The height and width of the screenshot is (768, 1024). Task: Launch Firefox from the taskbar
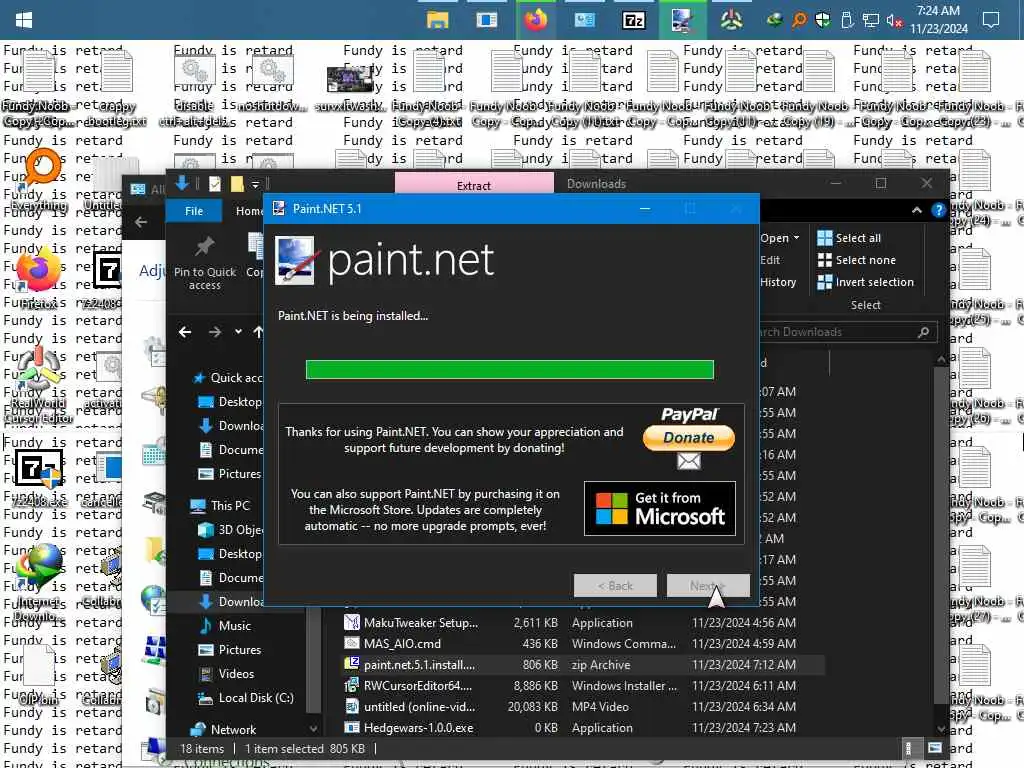tap(535, 20)
